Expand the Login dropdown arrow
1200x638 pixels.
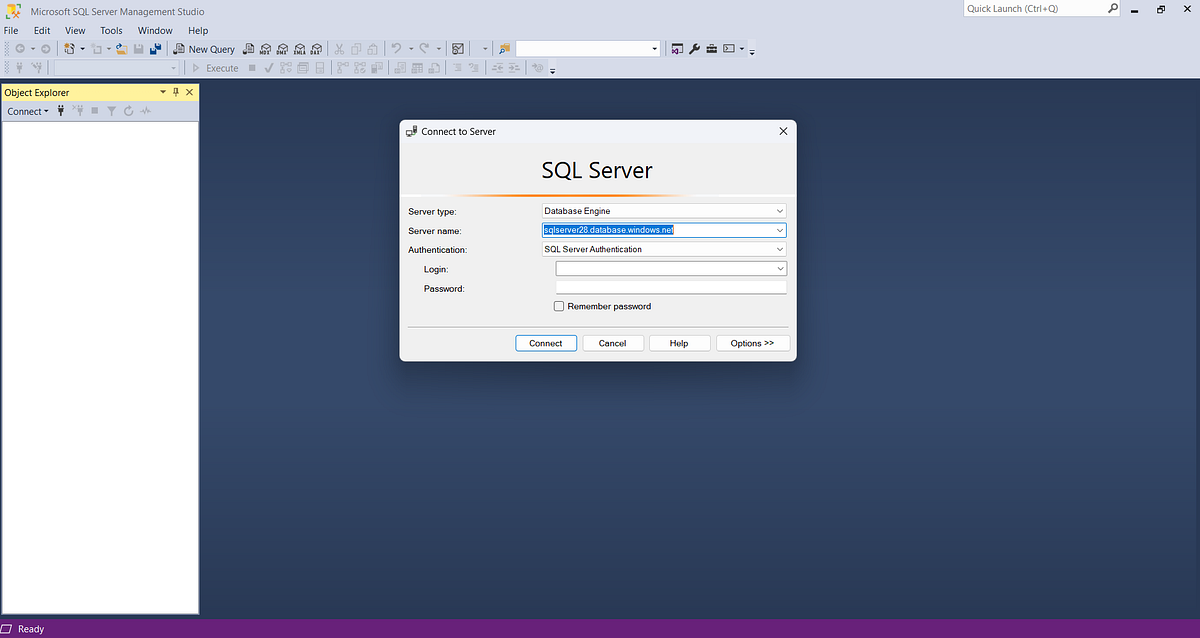point(780,269)
